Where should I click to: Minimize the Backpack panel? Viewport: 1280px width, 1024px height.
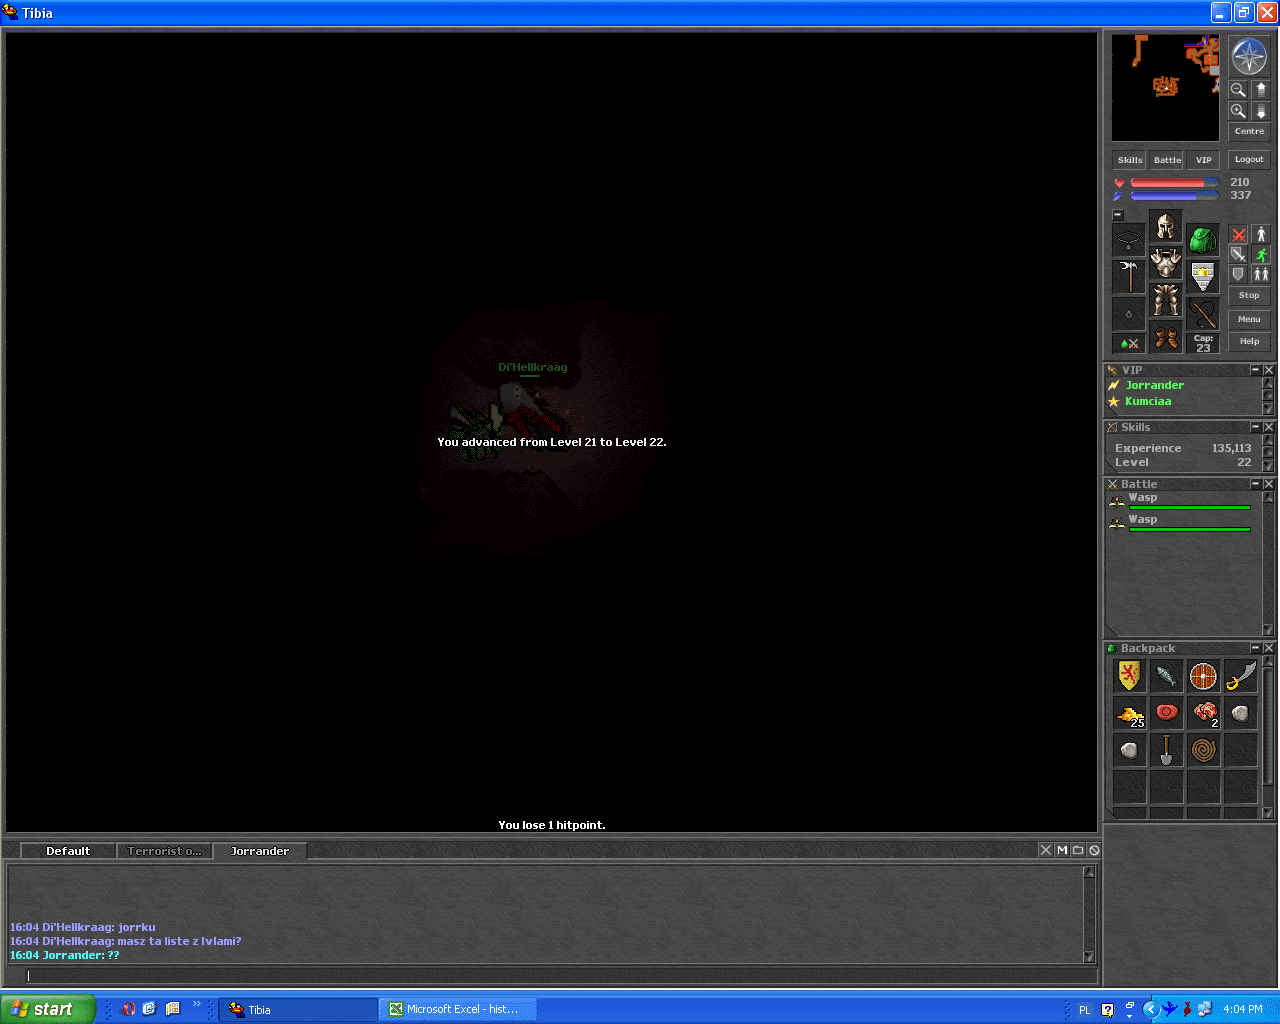click(x=1256, y=648)
